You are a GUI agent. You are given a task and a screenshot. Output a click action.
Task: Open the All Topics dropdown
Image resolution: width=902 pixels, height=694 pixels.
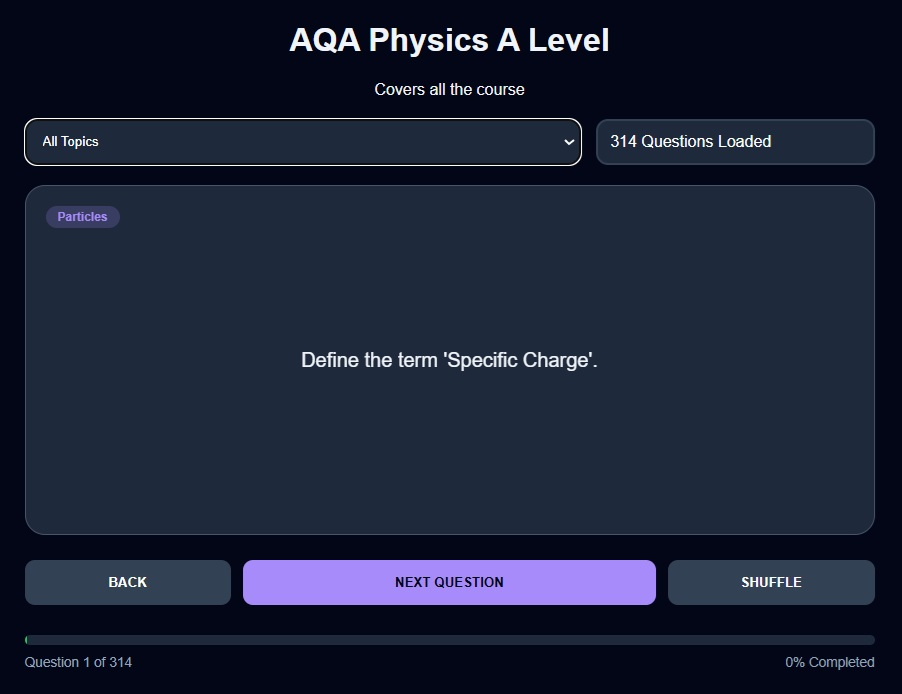point(302,142)
